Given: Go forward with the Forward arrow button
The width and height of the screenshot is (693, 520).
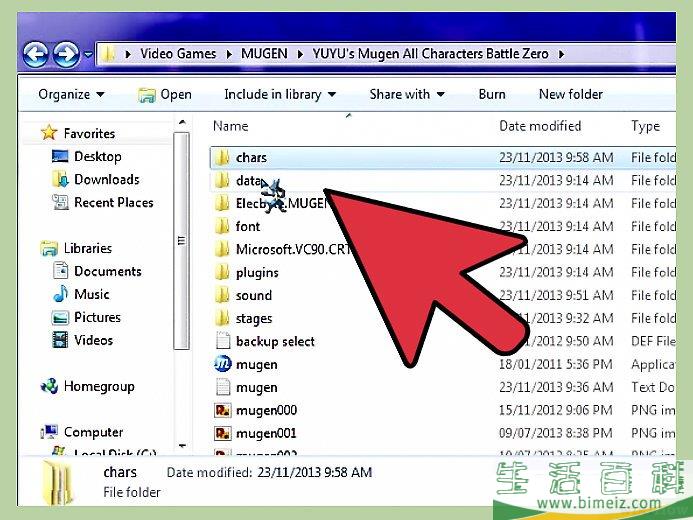Looking at the screenshot, I should tap(66, 54).
